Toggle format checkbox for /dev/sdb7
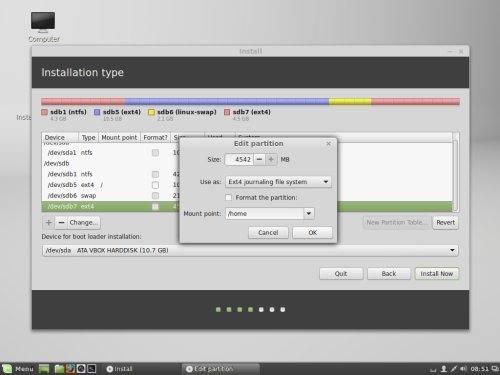The image size is (500, 375). tap(155, 207)
